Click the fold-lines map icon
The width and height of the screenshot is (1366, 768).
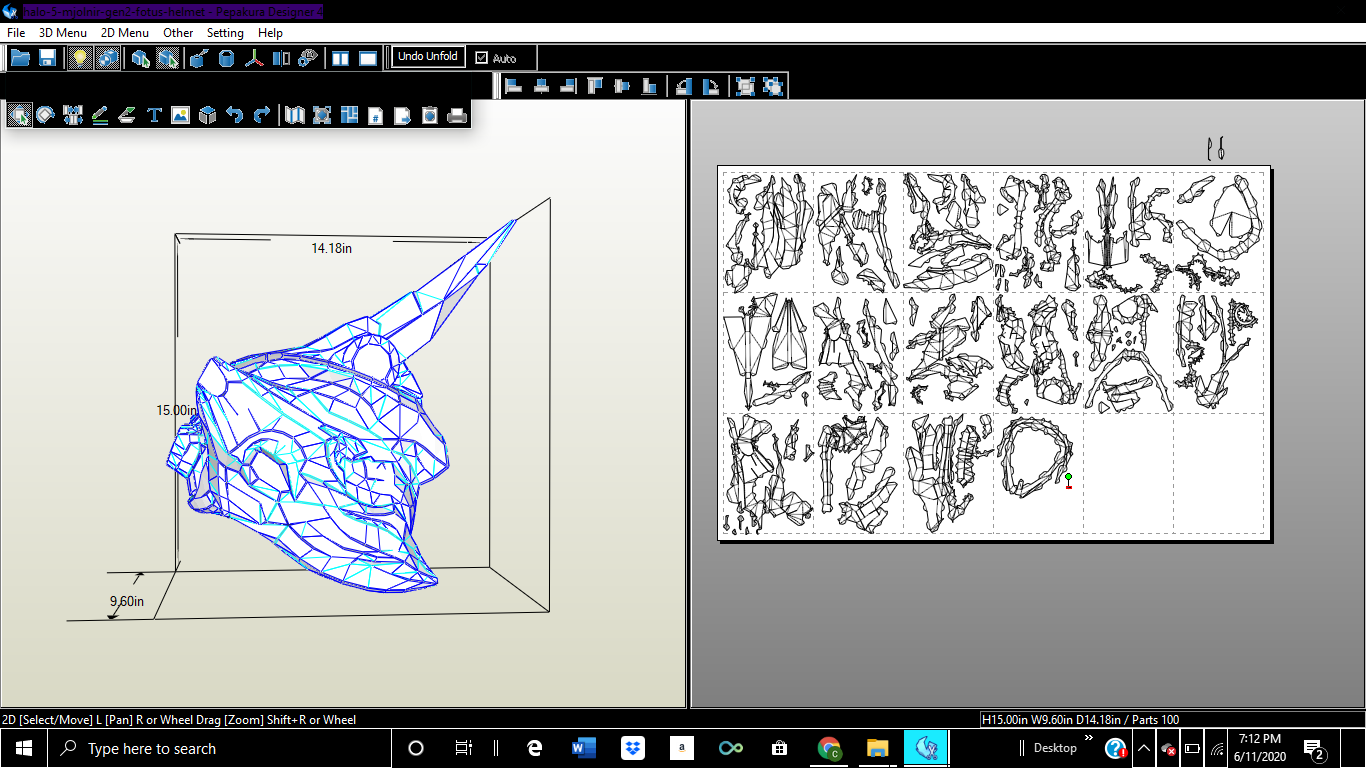click(x=294, y=115)
